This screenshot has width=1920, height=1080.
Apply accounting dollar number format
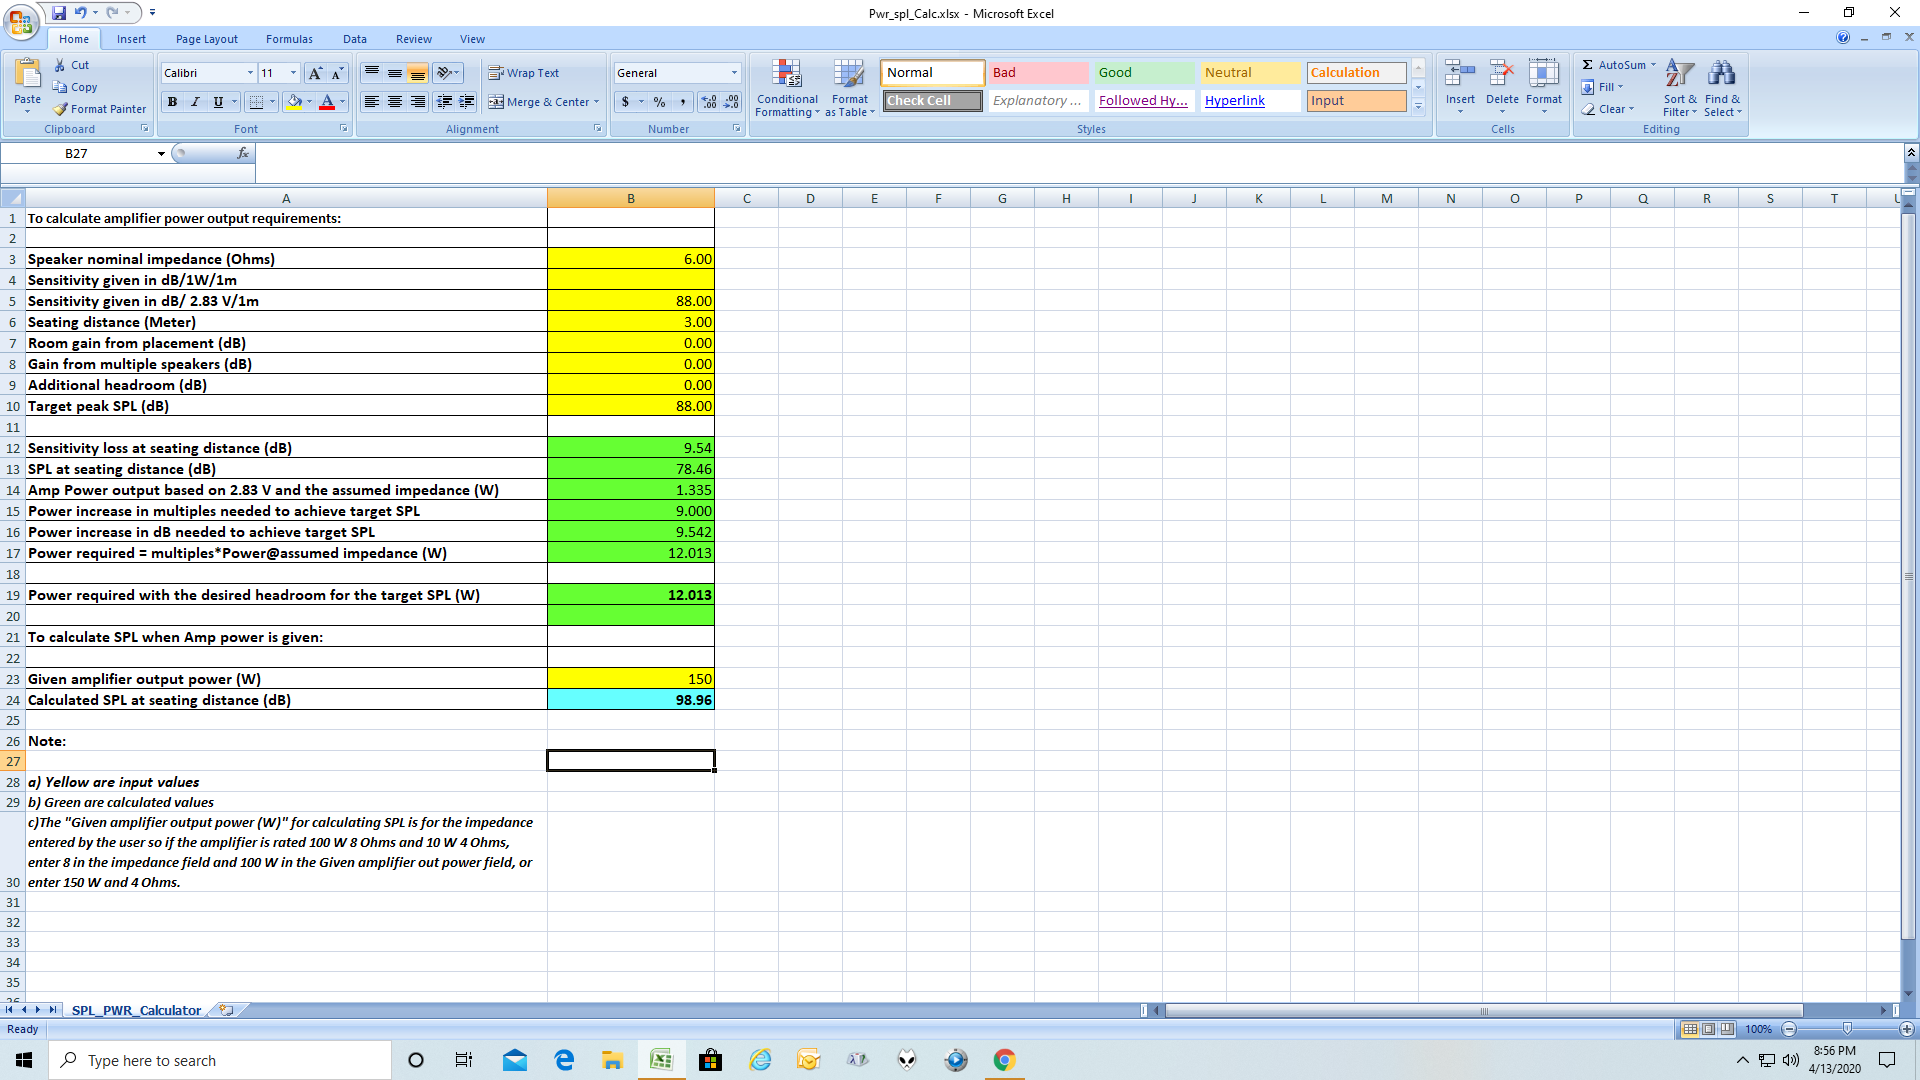click(x=625, y=102)
